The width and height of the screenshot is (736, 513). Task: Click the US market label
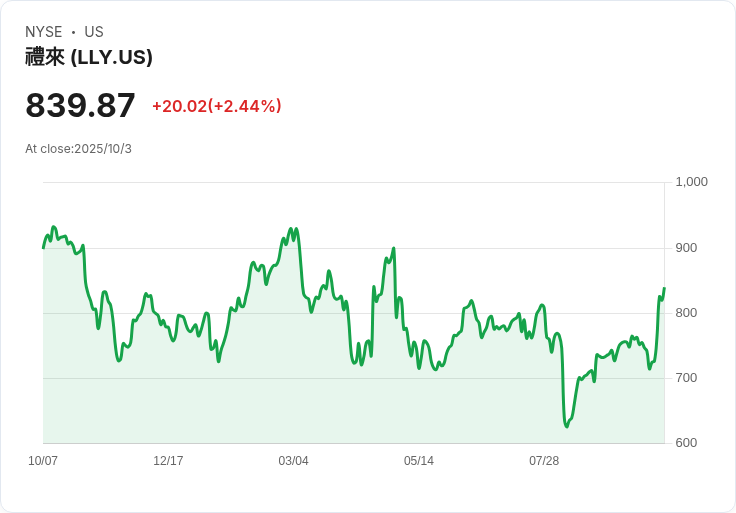[x=94, y=32]
